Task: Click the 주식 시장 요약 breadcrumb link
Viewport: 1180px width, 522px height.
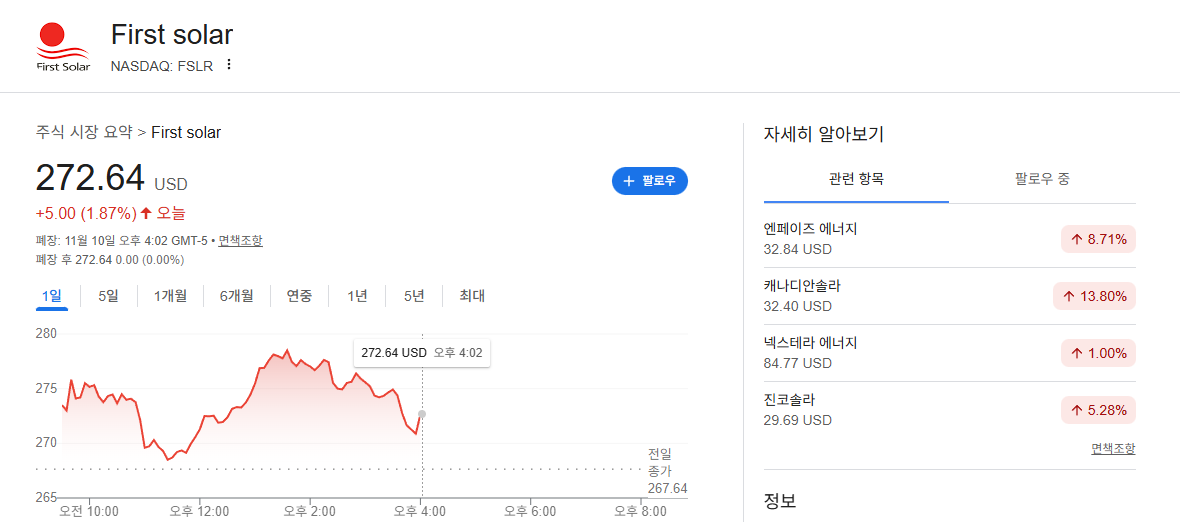Action: [x=84, y=132]
